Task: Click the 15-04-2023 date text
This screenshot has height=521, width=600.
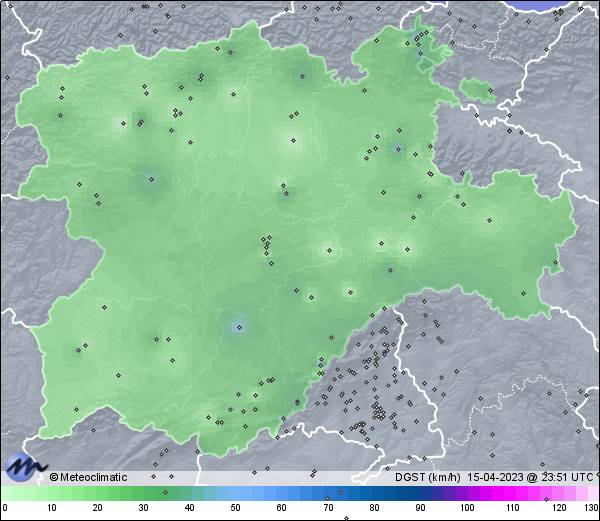Action: [x=495, y=477]
